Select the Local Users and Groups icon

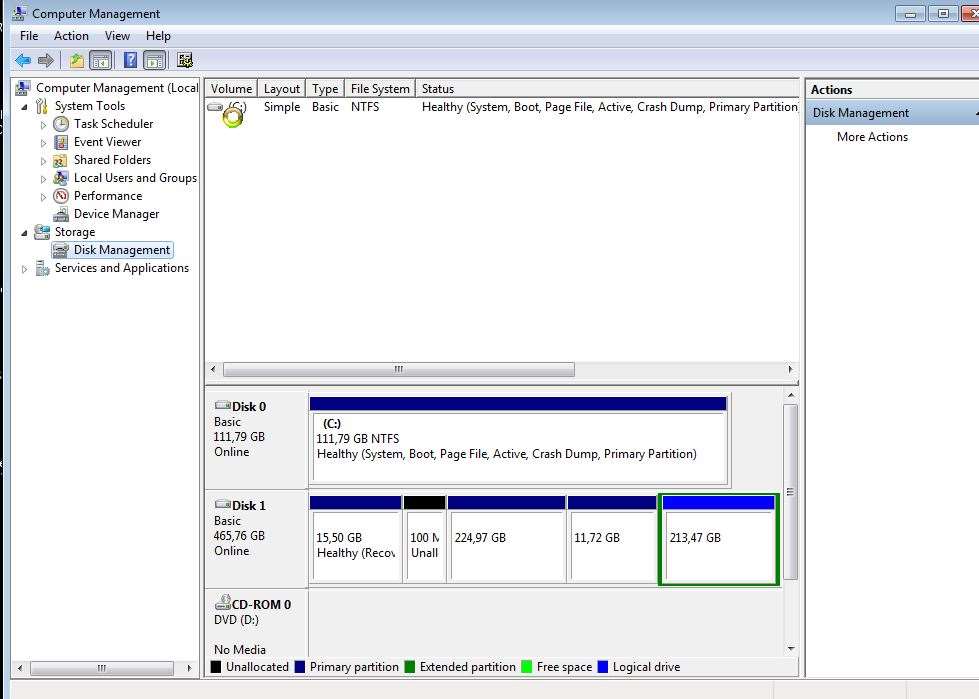61,178
